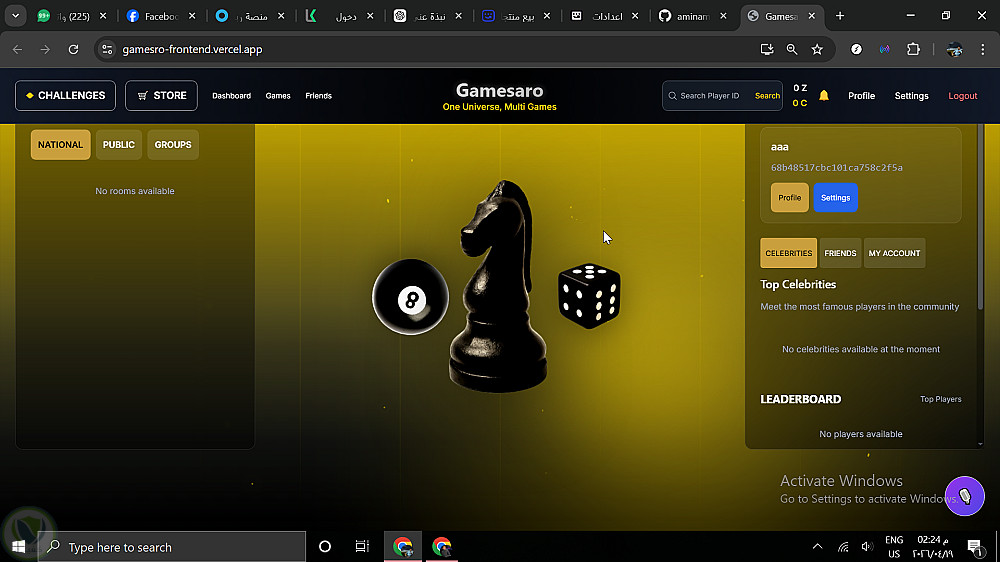Click the chess knight game icon
The width and height of the screenshot is (1000, 562).
[x=497, y=286]
